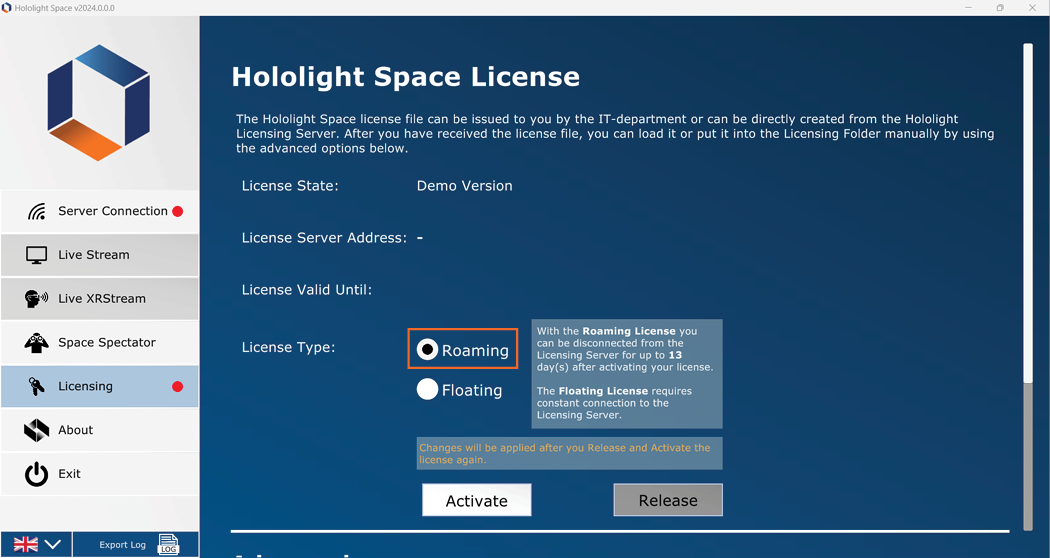Screen dimensions: 1050x558
Task: Expand the language dropdown chevron
Action: (x=53, y=545)
